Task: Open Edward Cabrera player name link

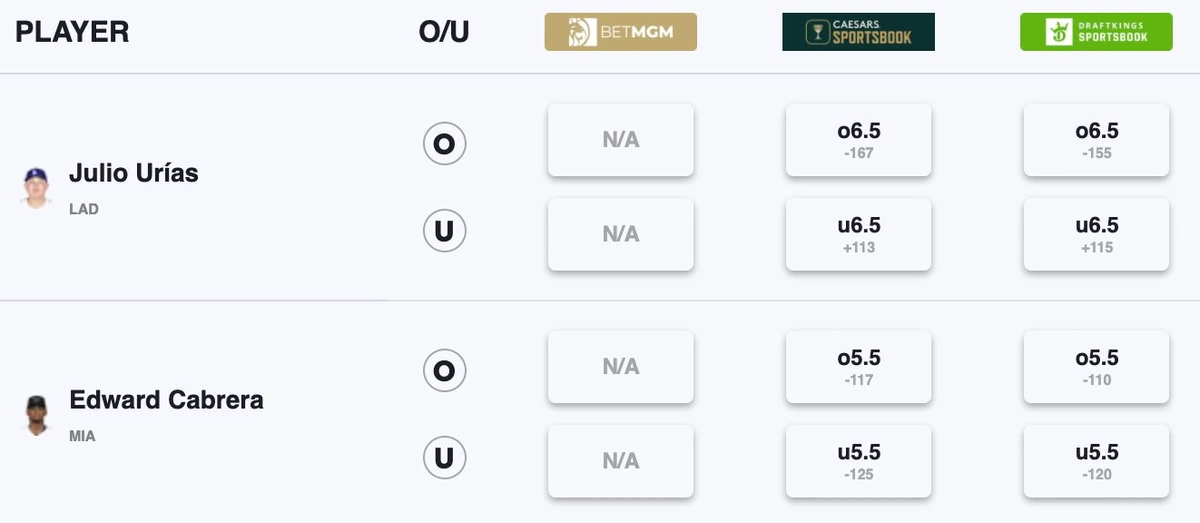Action: 166,400
